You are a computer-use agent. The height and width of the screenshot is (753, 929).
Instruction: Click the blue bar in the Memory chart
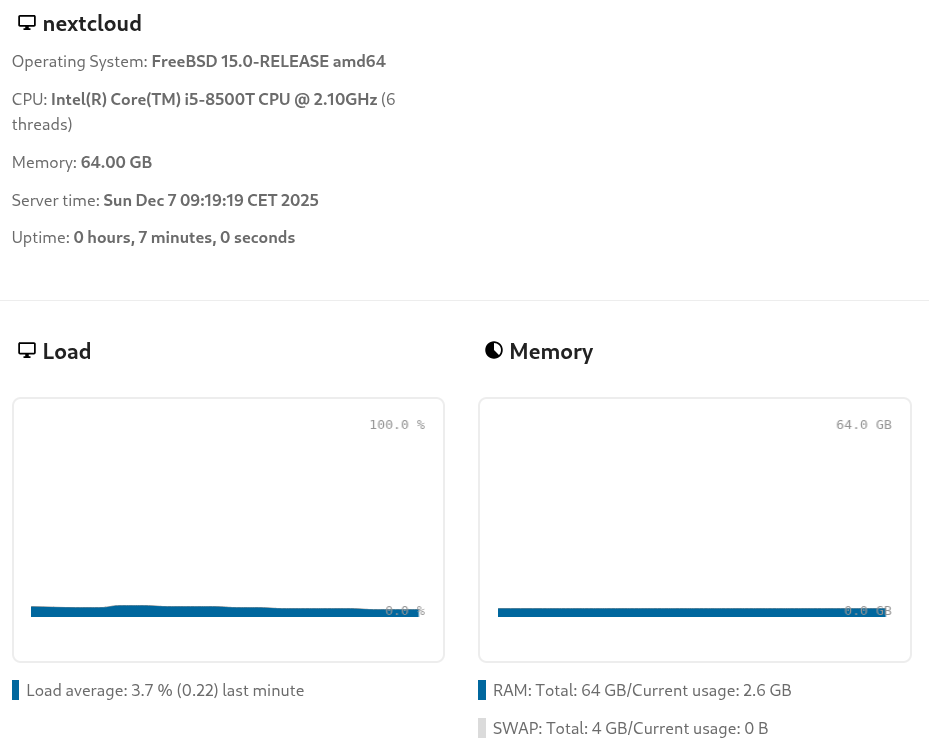pos(680,612)
